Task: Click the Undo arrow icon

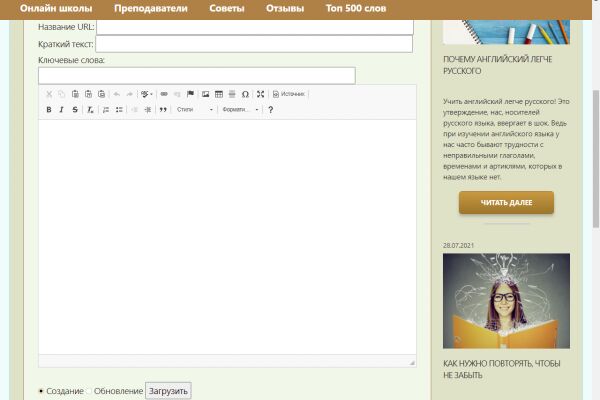Action: (117, 94)
